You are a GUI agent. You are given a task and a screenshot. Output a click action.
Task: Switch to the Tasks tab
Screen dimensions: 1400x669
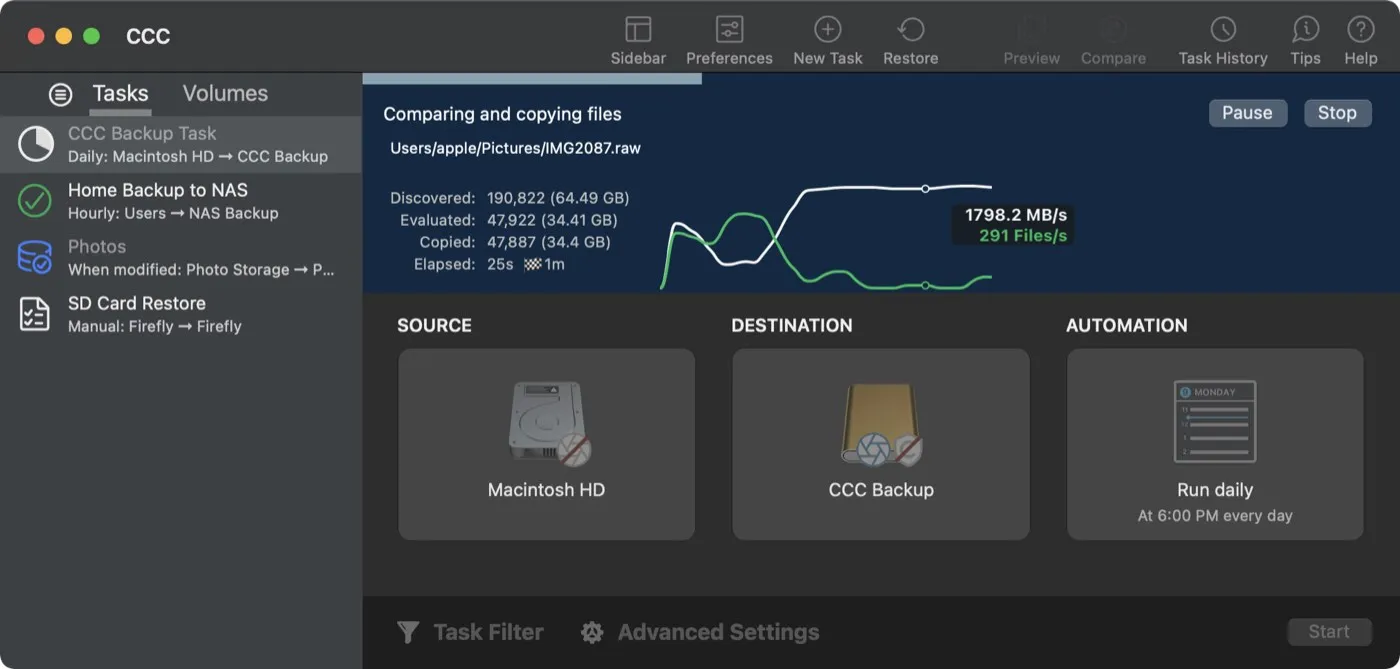tap(119, 93)
